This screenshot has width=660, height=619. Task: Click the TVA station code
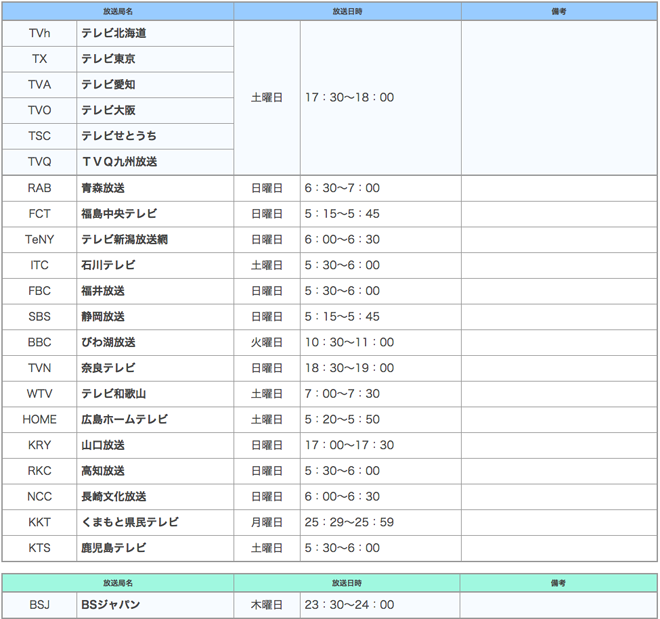pyautogui.click(x=40, y=85)
